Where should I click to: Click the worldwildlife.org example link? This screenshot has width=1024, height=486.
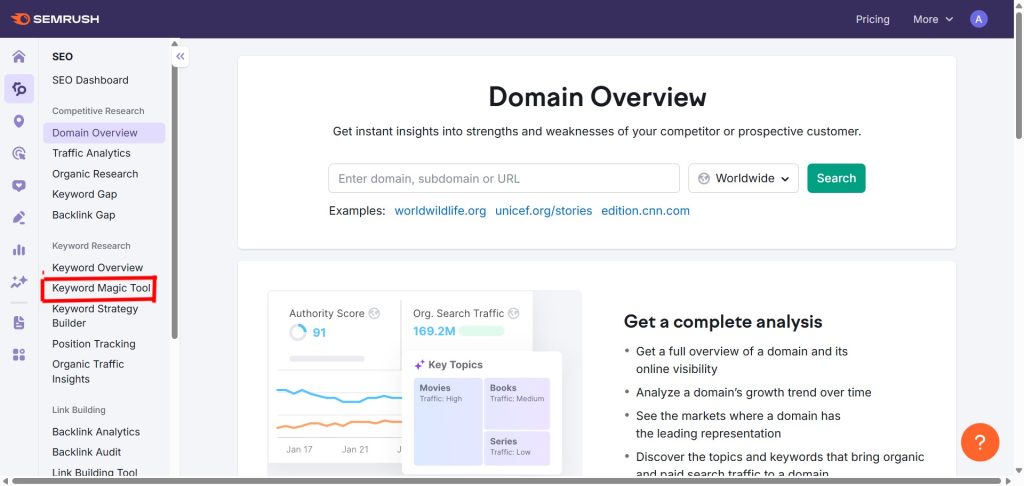point(440,211)
